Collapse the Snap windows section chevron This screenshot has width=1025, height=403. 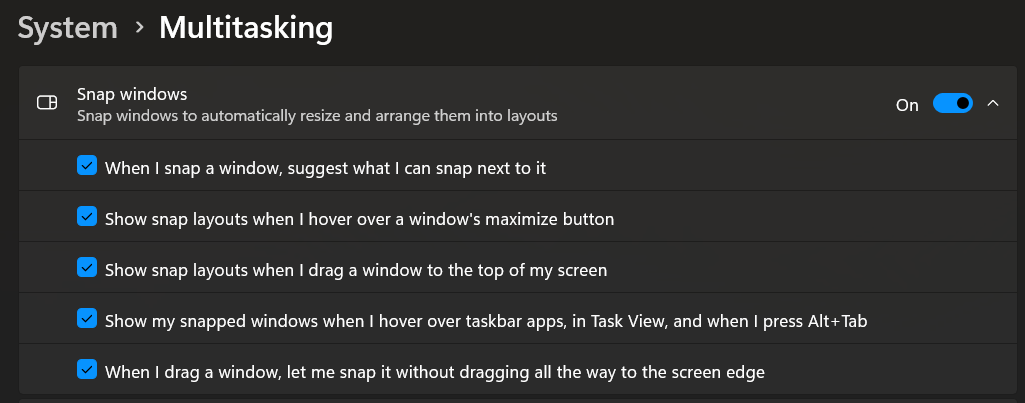pos(993,104)
